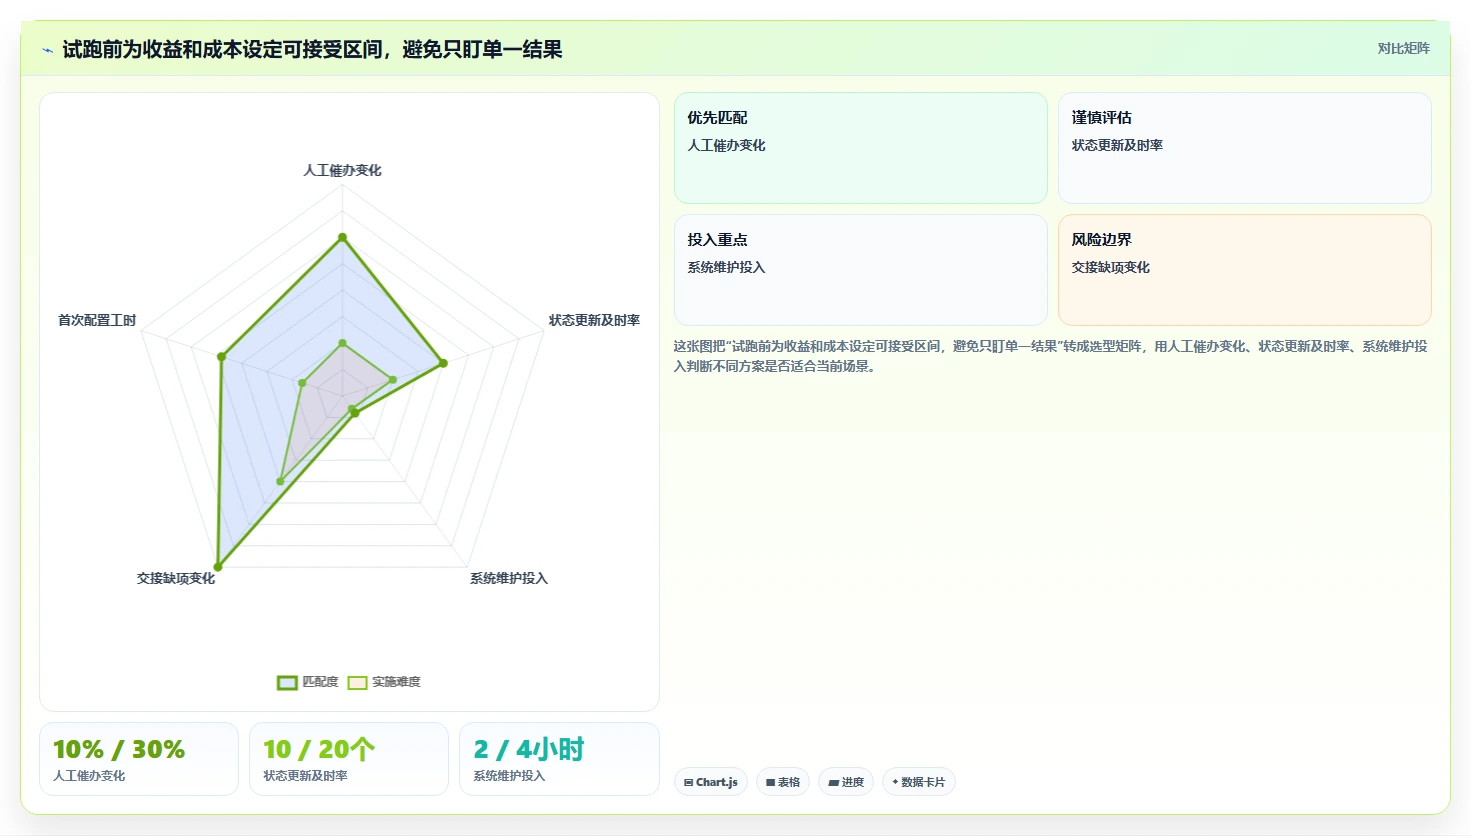The width and height of the screenshot is (1471, 836).
Task: Click the 实施难度 legend color box
Action: tap(357, 683)
